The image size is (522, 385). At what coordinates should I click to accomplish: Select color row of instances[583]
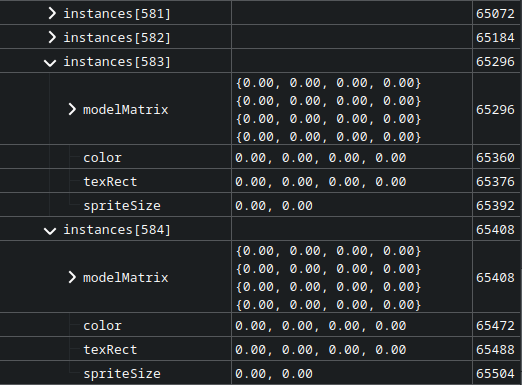(x=260, y=157)
